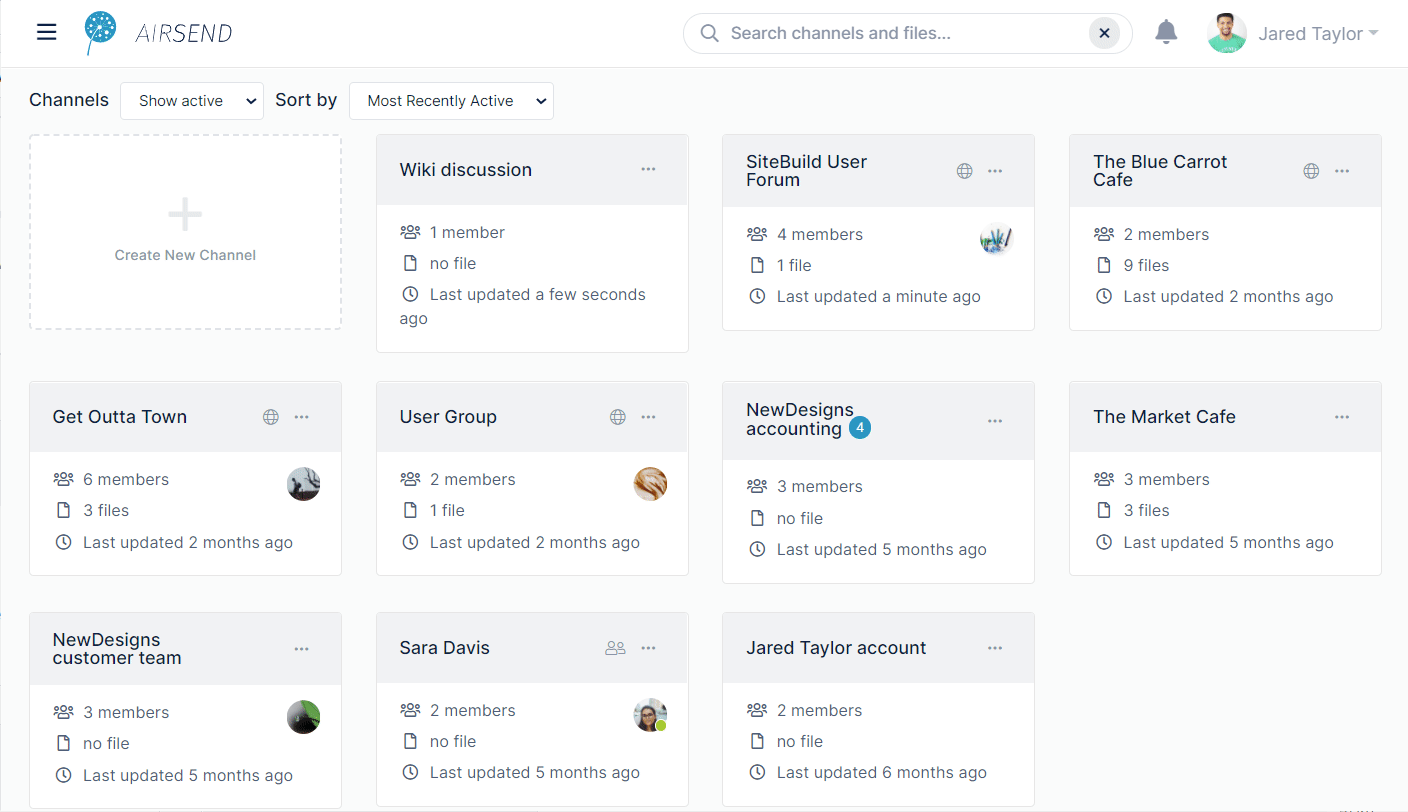Open the notifications bell
1408x812 pixels.
(x=1166, y=32)
